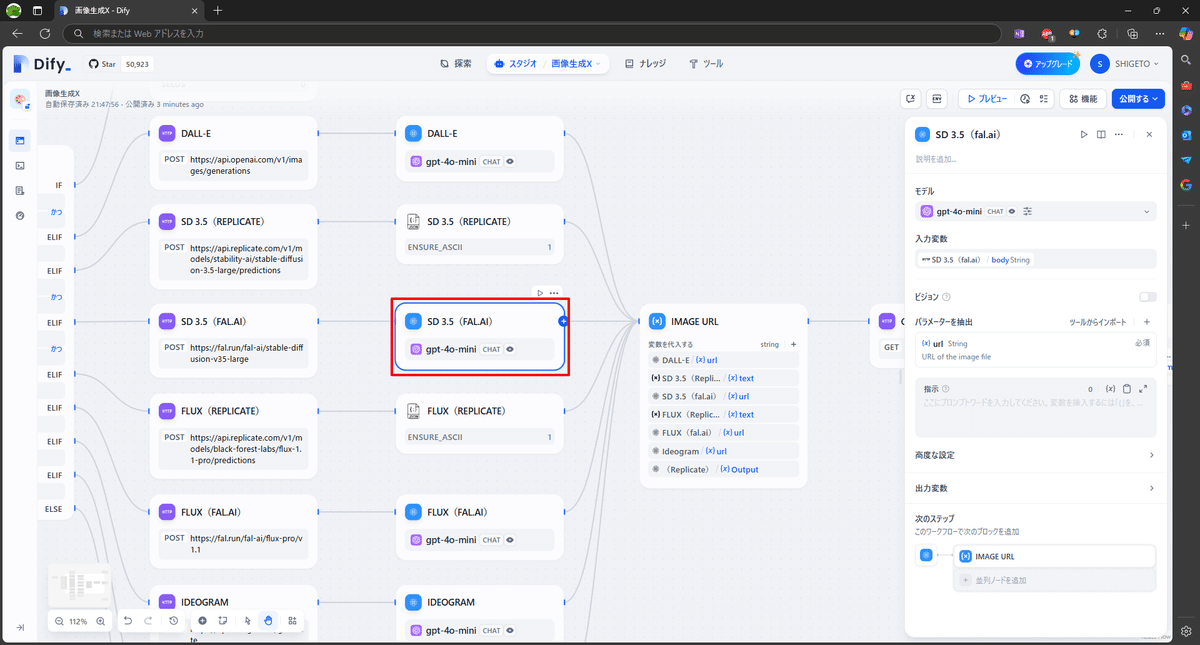Click the browser address bar
The image size is (1200, 645).
click(x=533, y=33)
